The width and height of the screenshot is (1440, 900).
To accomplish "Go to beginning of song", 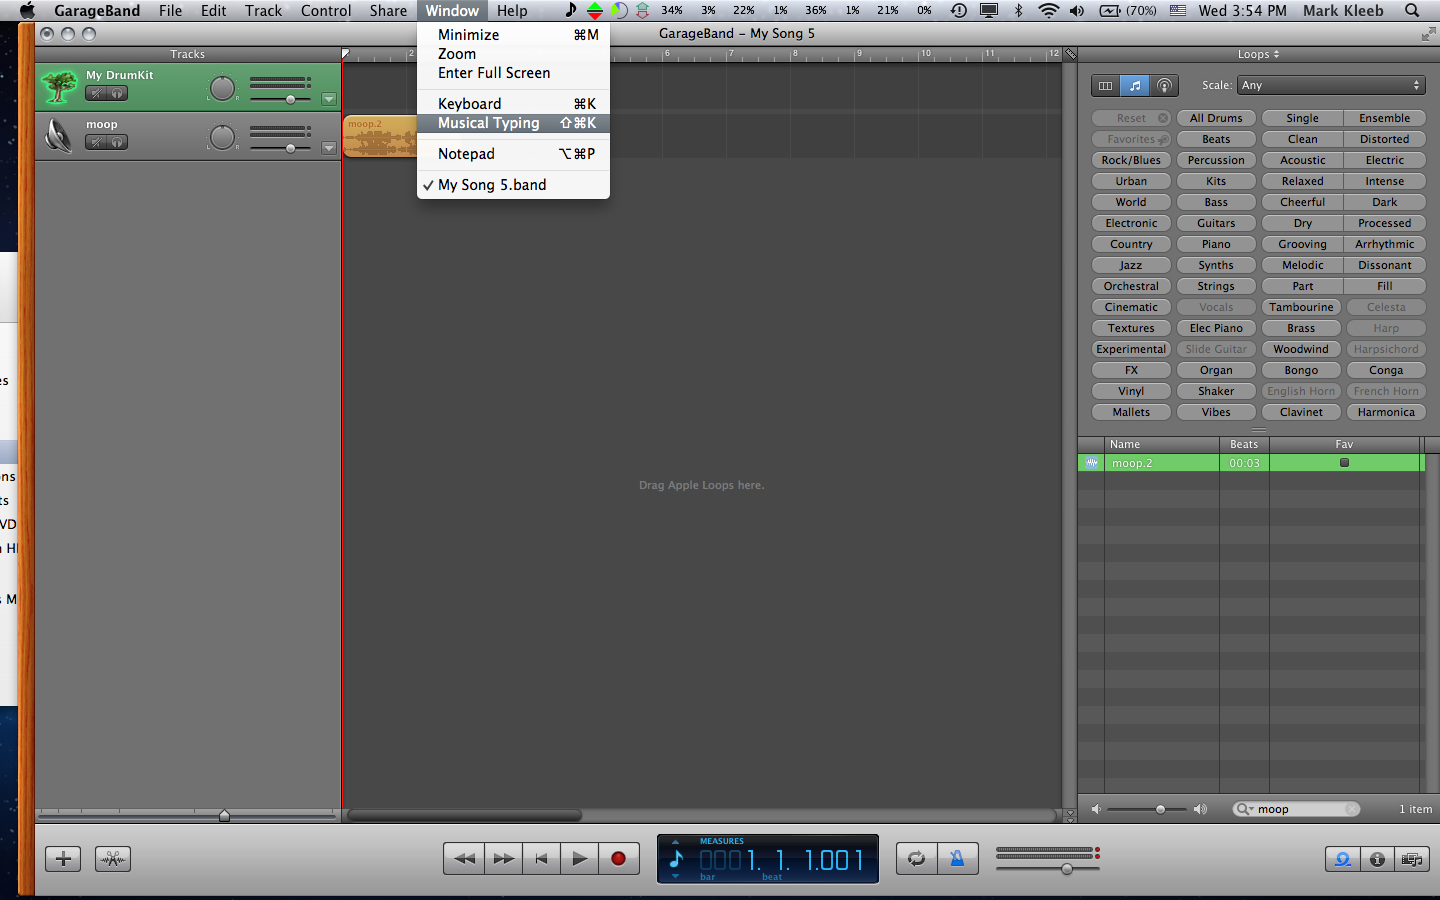I will click(541, 858).
